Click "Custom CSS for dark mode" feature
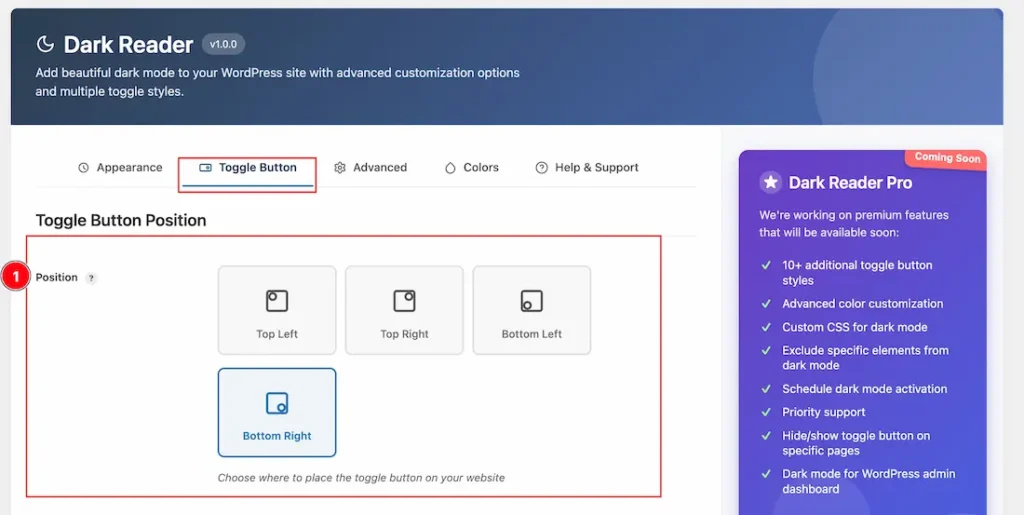 (855, 327)
